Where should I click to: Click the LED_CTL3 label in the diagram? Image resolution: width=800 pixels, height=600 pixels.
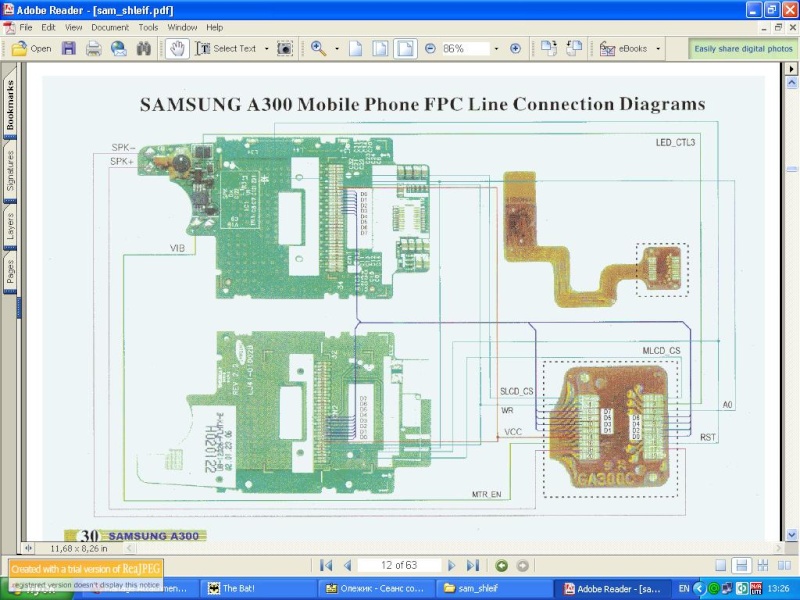click(676, 142)
